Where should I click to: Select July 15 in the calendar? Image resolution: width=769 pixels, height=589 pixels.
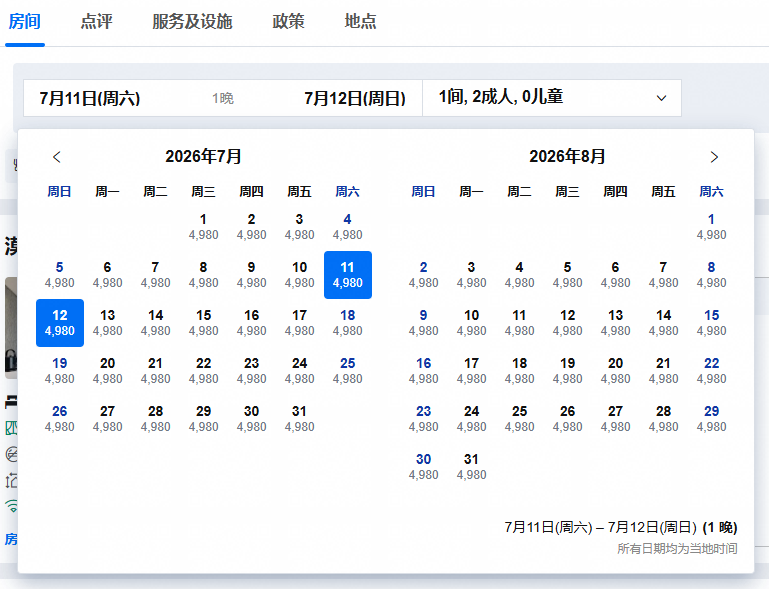203,323
